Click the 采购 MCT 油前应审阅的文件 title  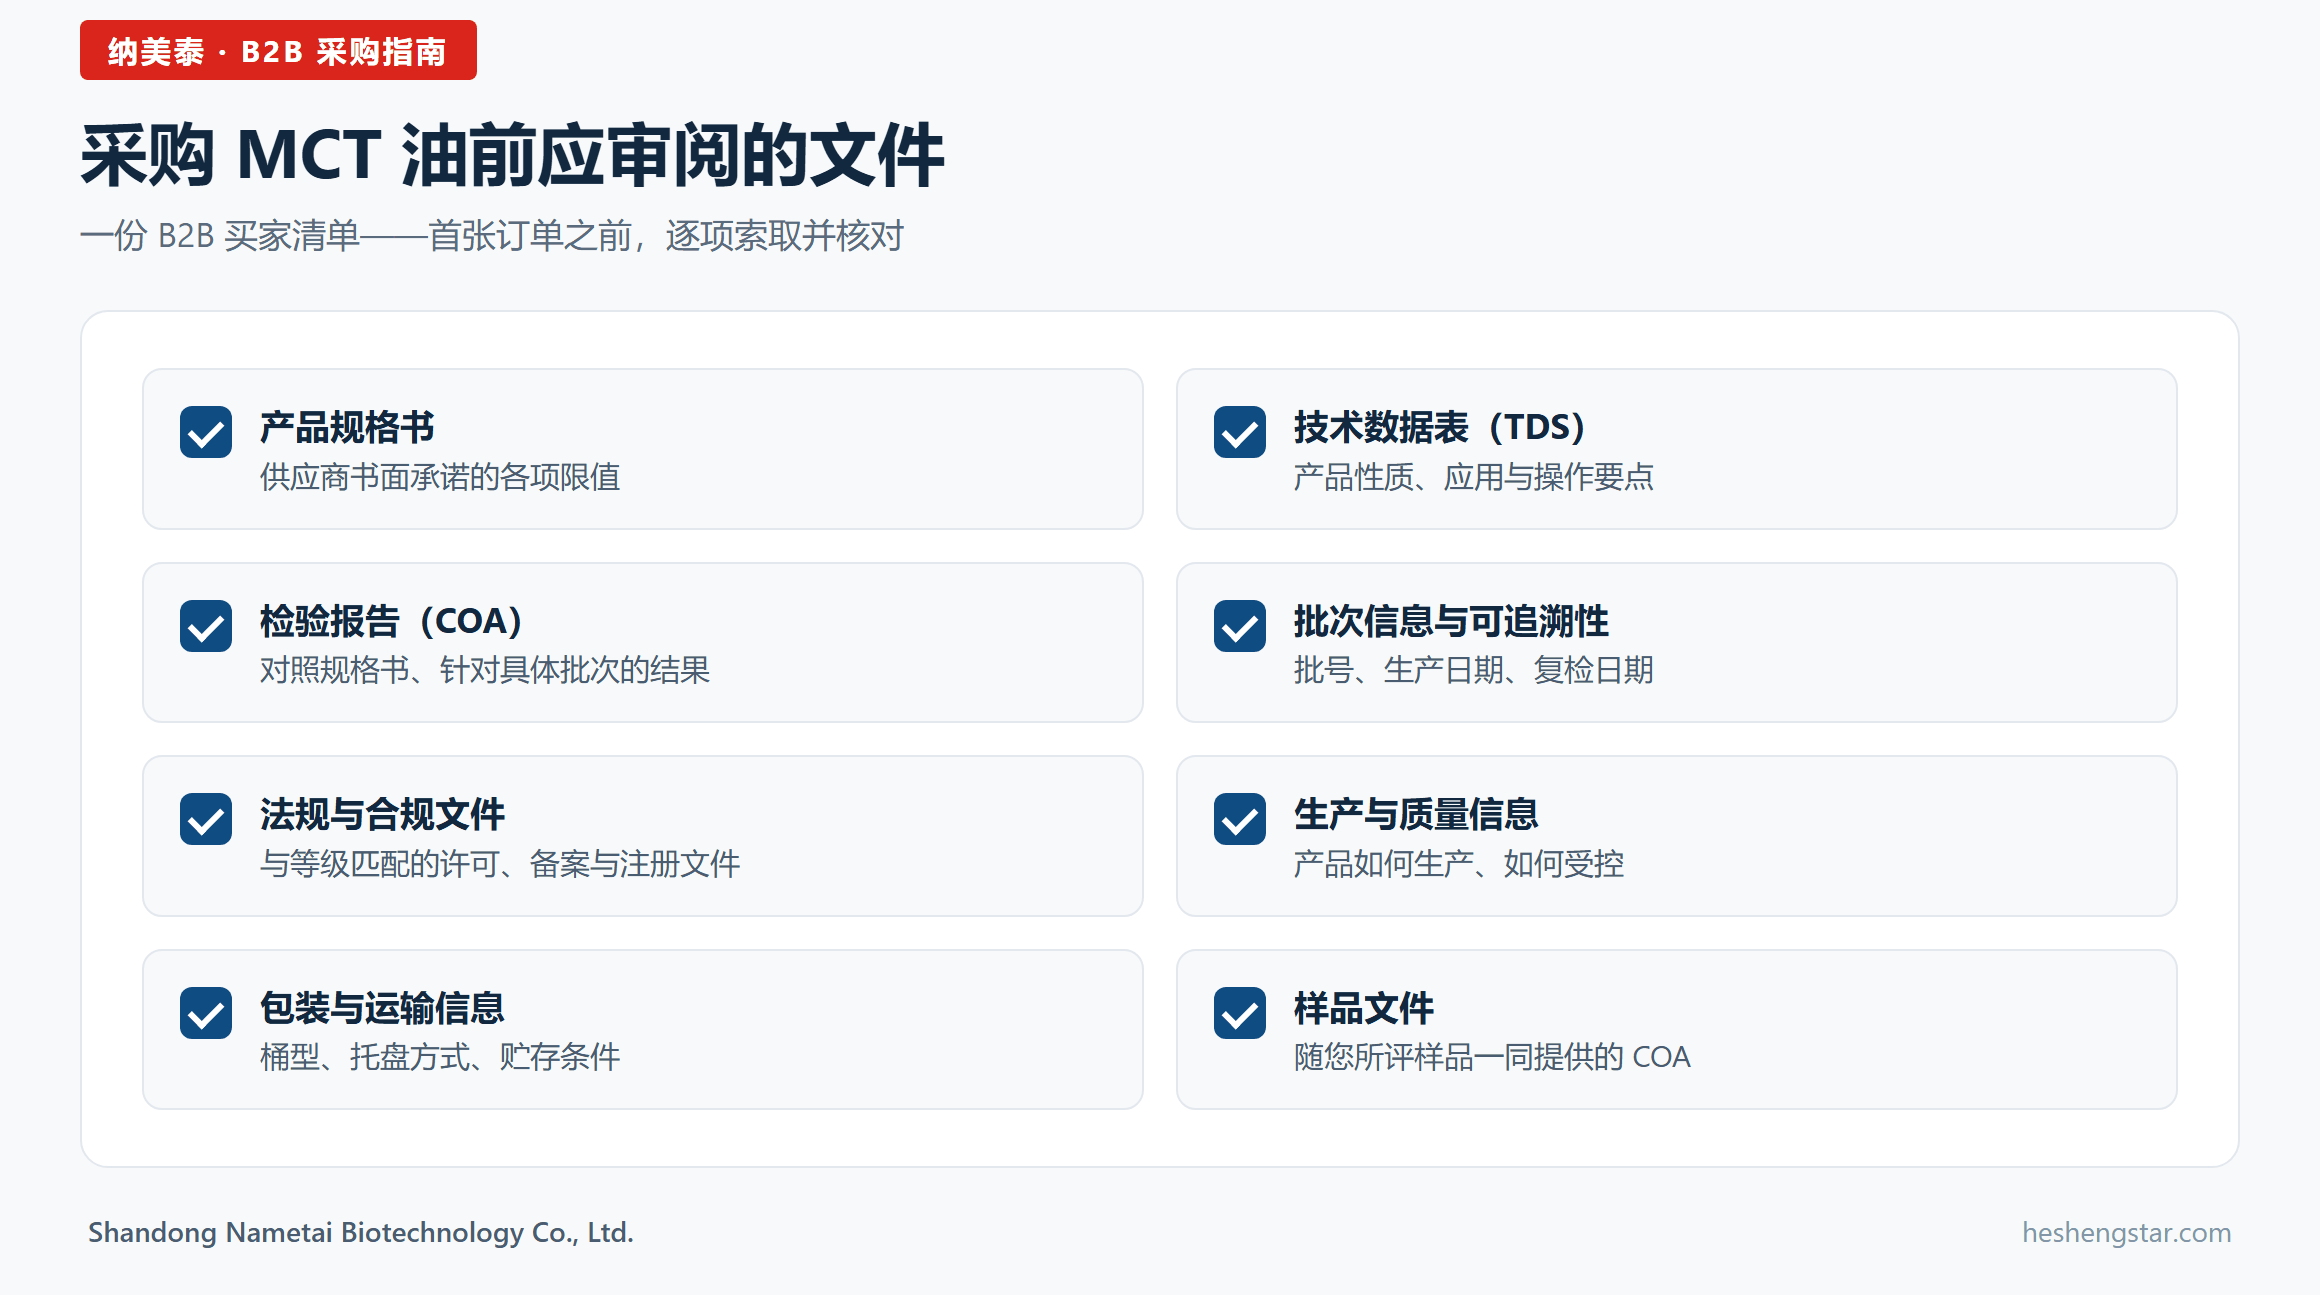pos(512,155)
